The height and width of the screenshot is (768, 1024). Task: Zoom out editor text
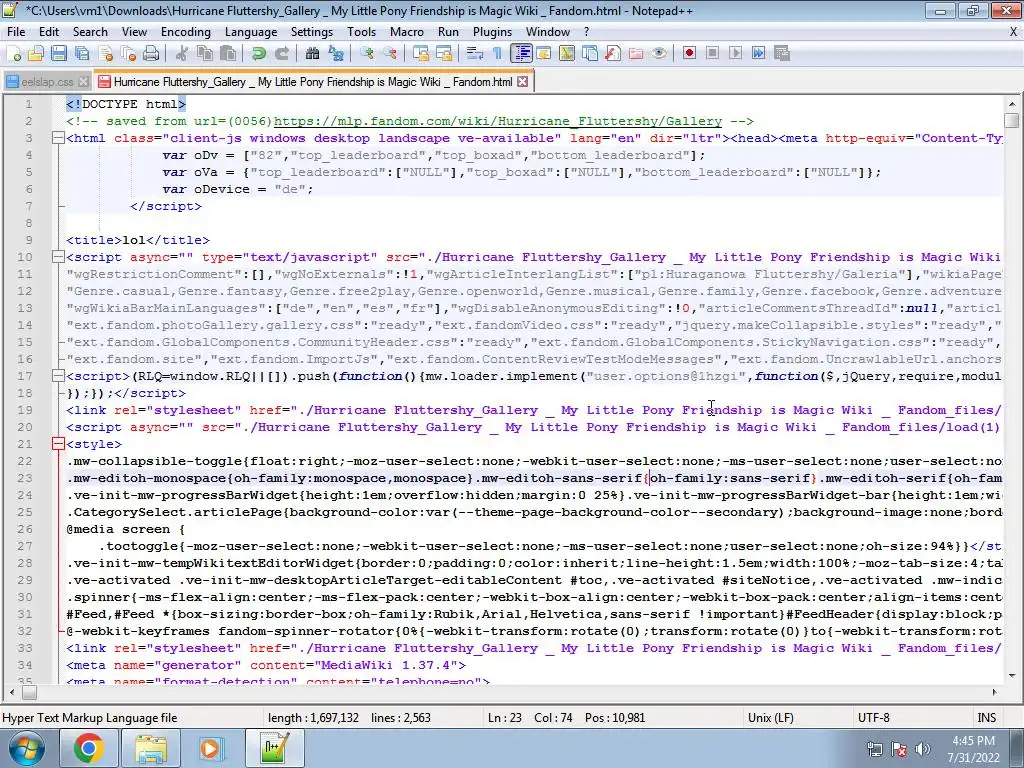[390, 54]
